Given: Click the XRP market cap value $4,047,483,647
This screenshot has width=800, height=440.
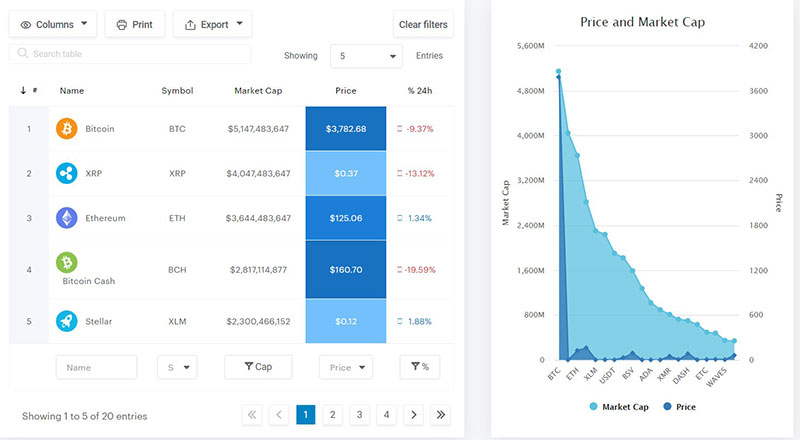Looking at the screenshot, I should tap(258, 173).
